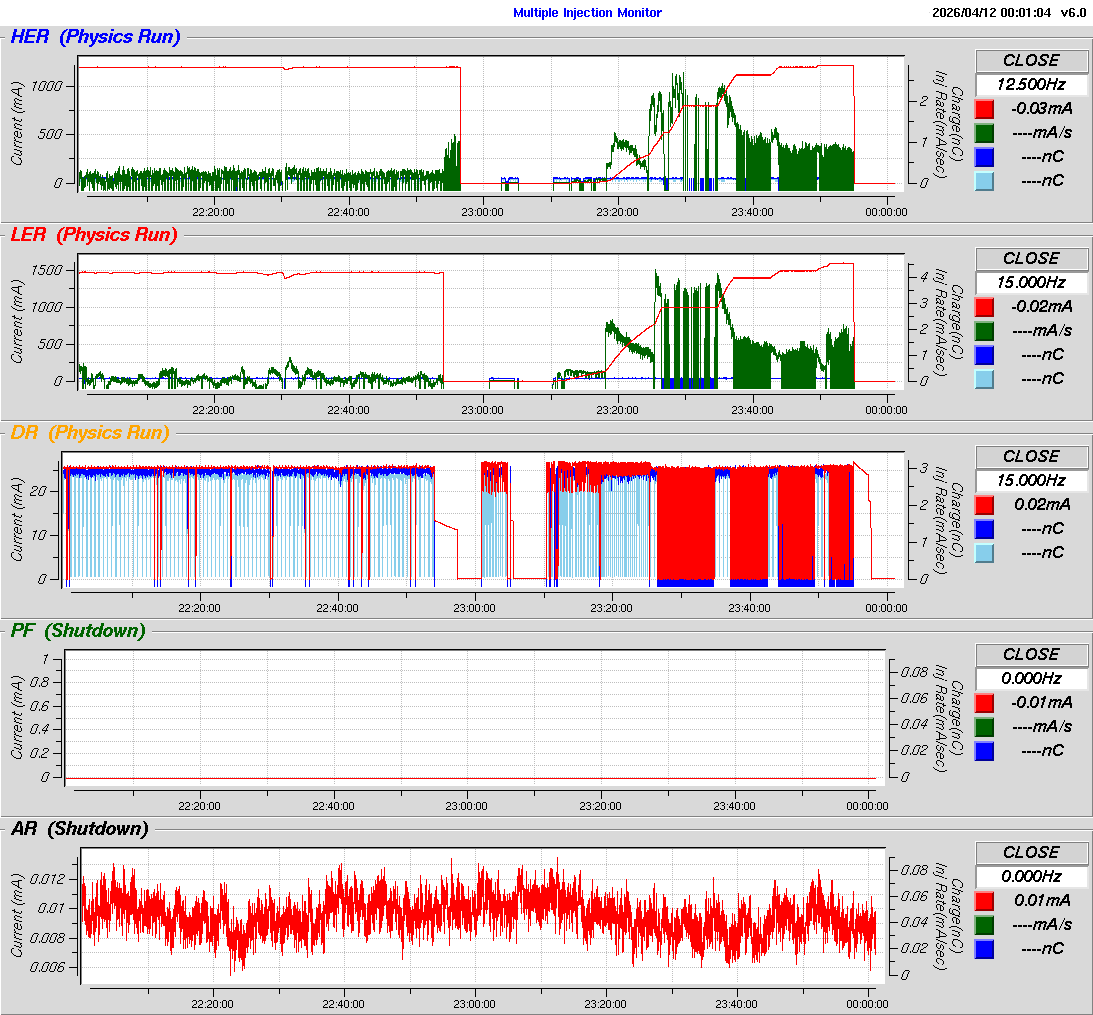Screen dimensions: 1093x1015
Task: Click the CLOSE button in HER panel
Action: (1031, 61)
